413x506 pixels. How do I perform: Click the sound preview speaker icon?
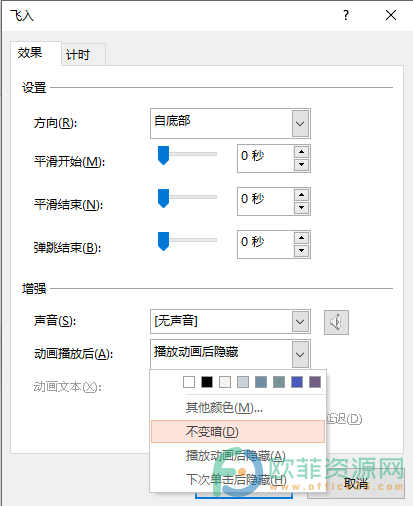click(x=336, y=322)
